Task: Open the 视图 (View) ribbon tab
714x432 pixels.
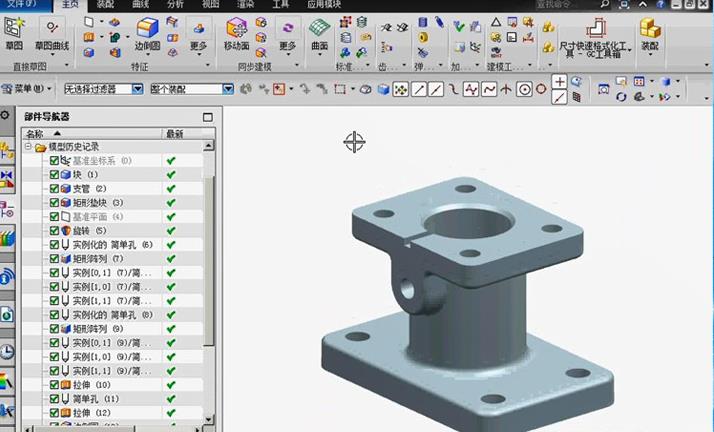Action: pos(211,4)
